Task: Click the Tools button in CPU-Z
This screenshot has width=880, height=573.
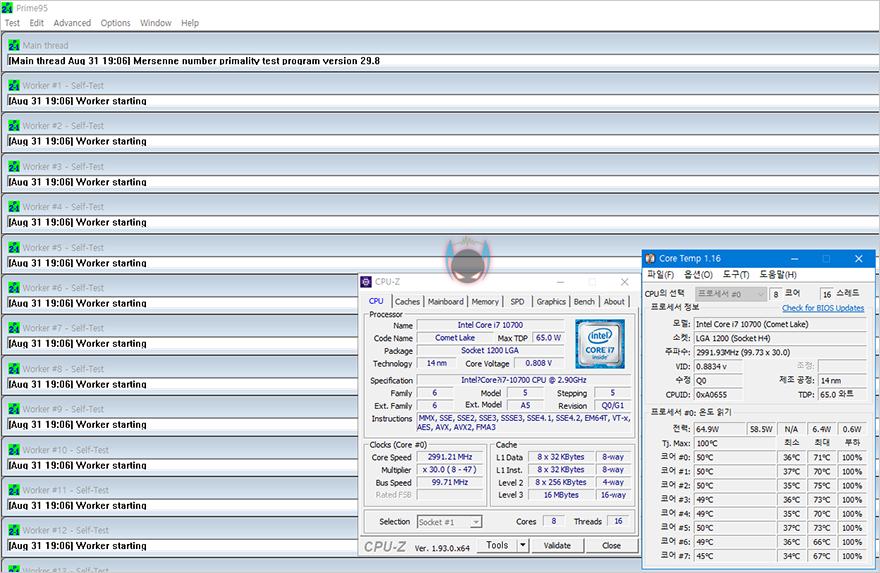Action: tap(497, 545)
